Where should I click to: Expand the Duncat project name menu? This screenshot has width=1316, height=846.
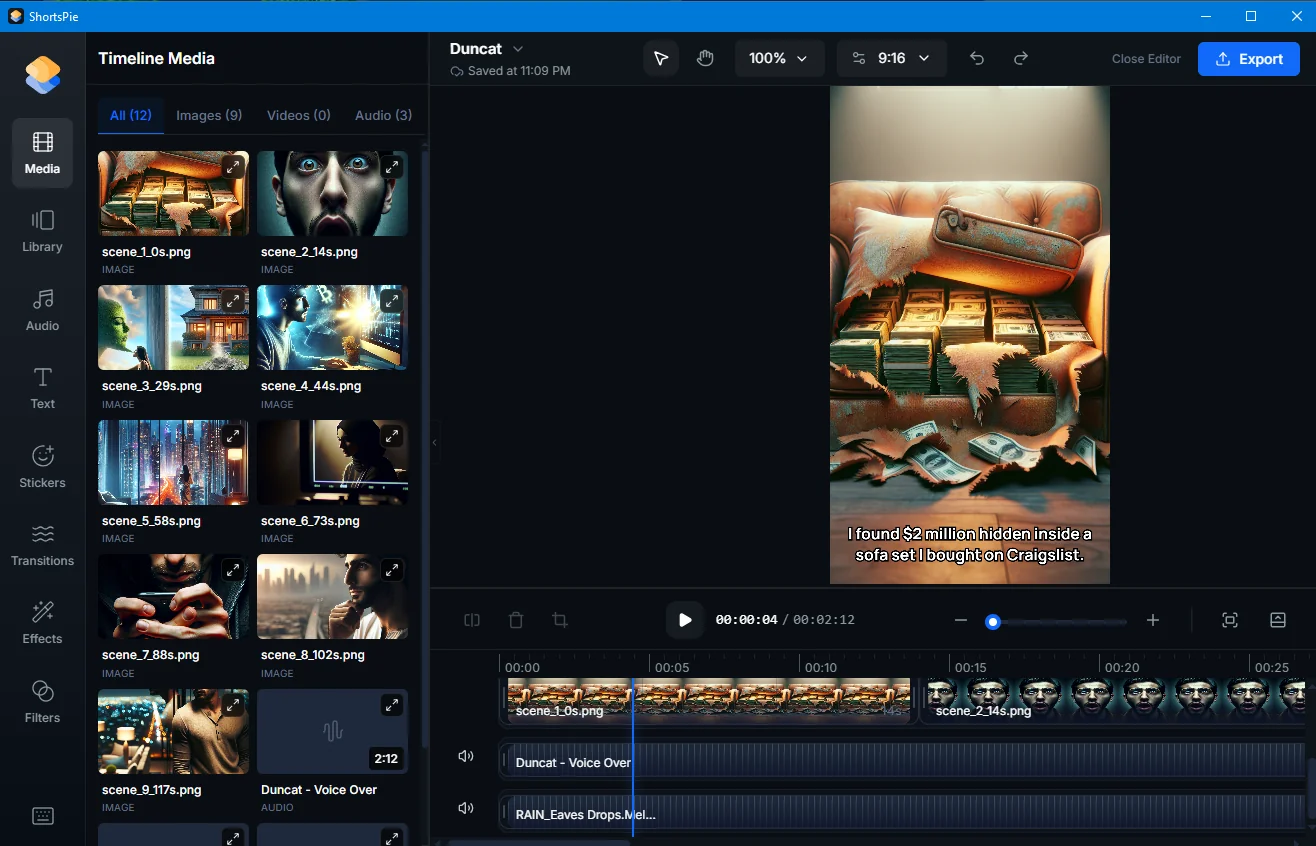pyautogui.click(x=518, y=49)
